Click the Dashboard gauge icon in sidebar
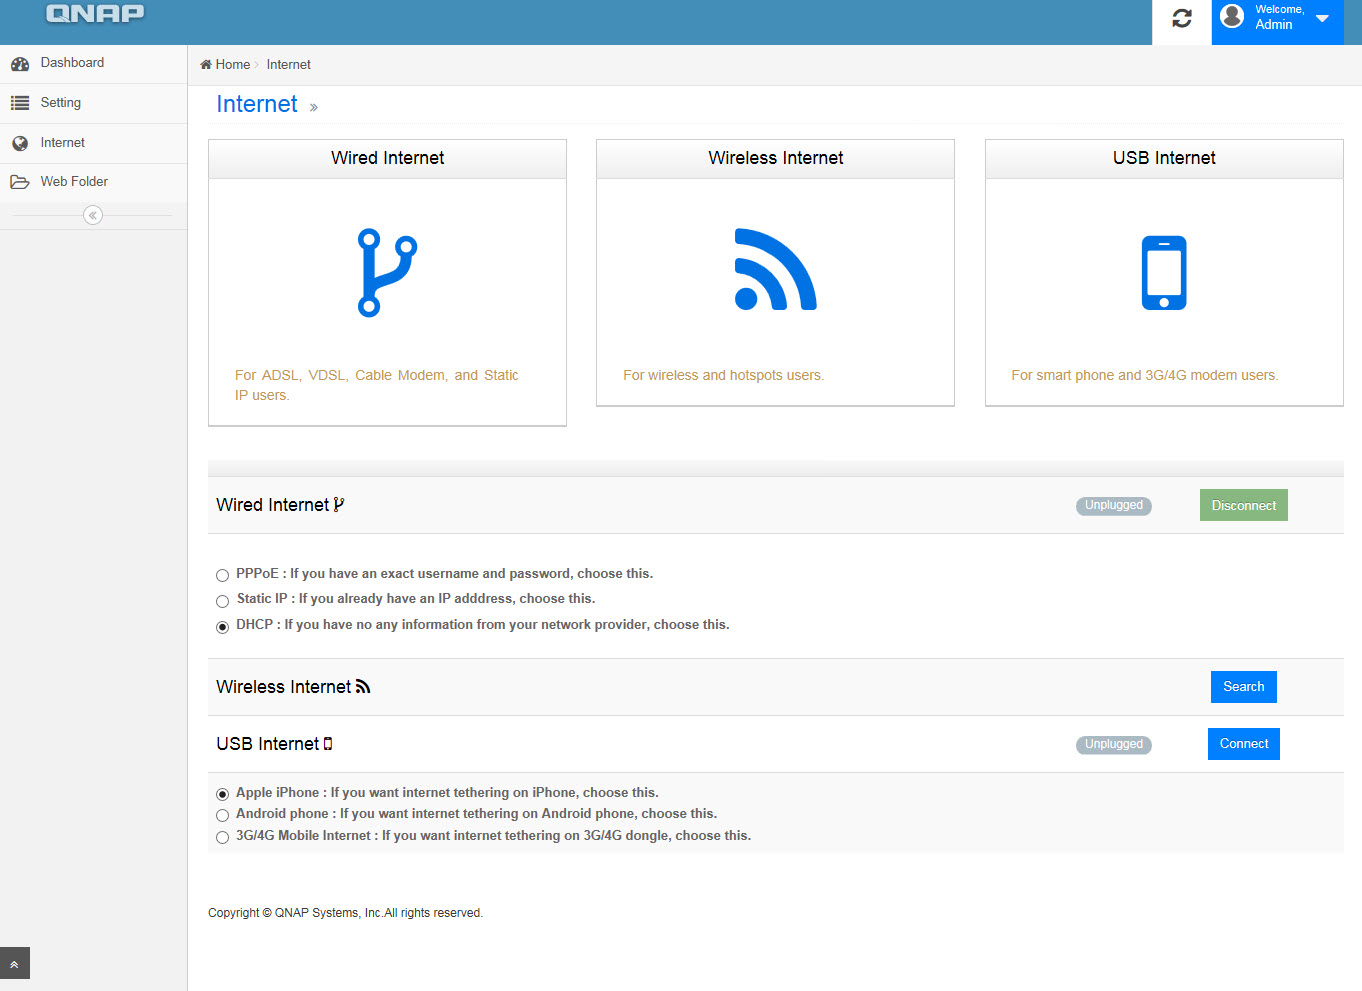Viewport: 1362px width, 991px height. coord(20,63)
